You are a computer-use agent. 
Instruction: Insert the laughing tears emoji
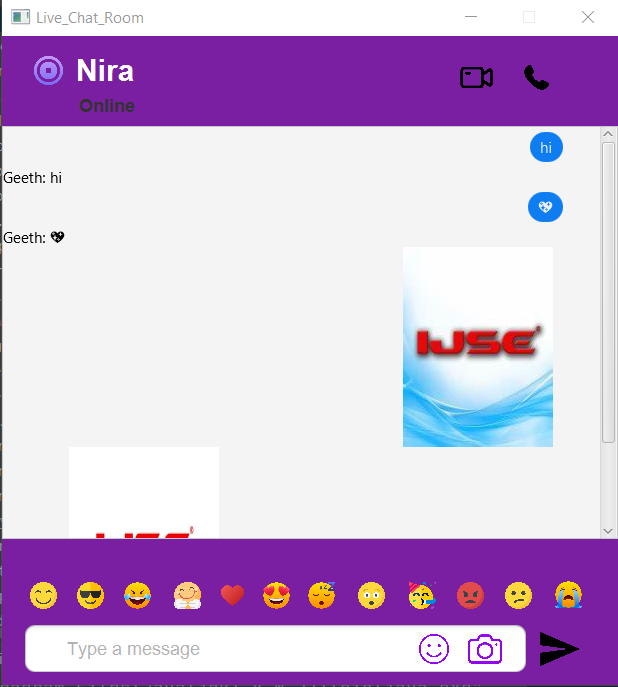tap(138, 595)
